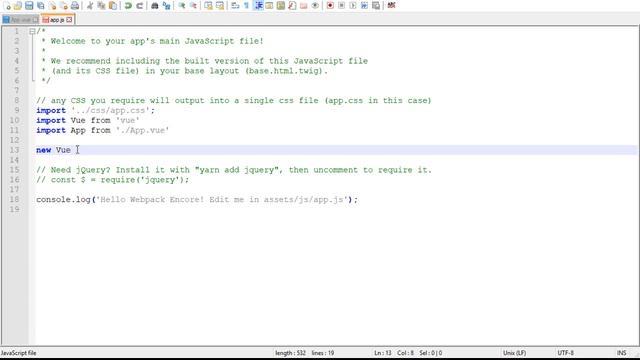Place the cursor after 'new Vue'

point(71,150)
